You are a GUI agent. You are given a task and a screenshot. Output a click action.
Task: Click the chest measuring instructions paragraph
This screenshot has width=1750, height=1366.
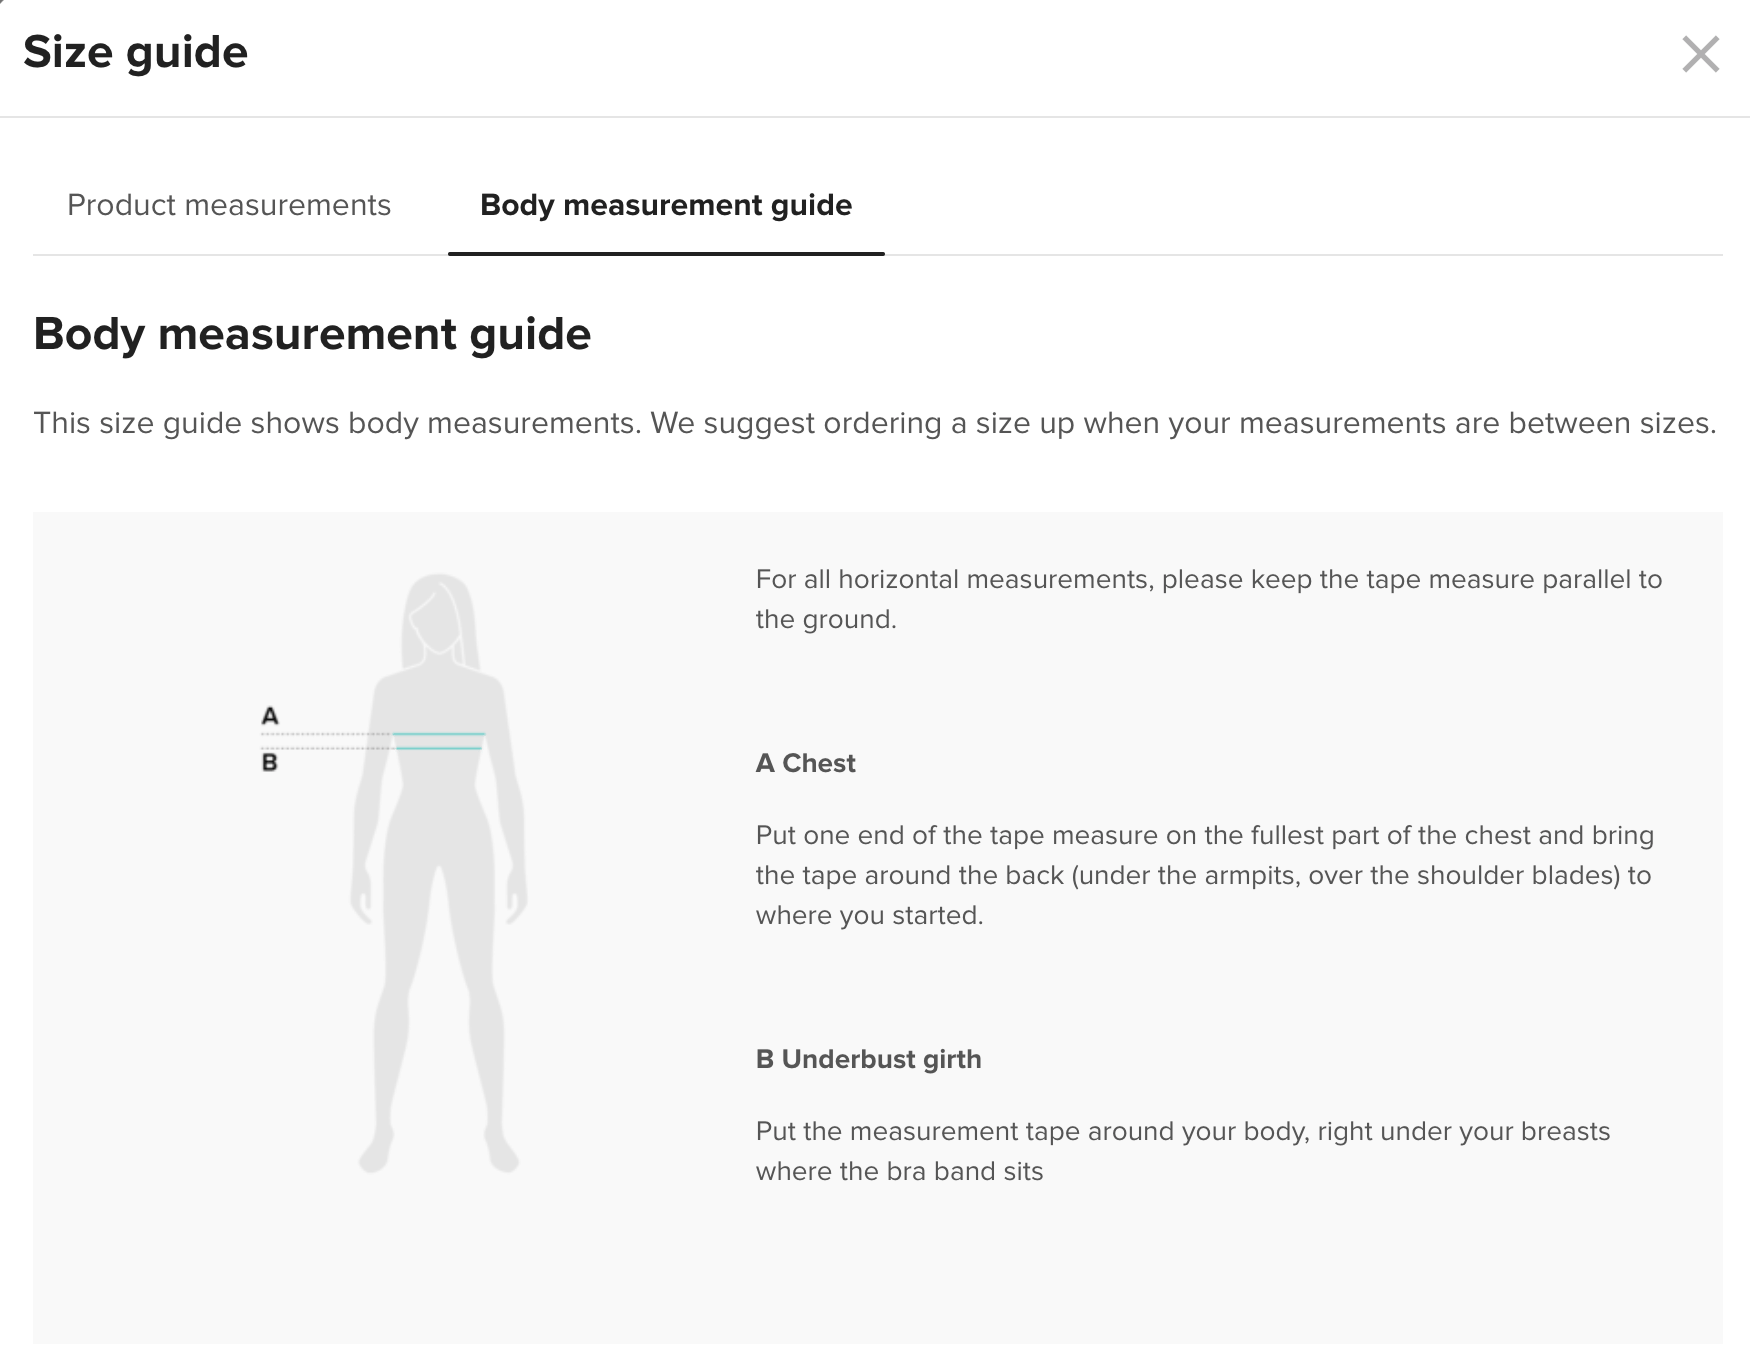coord(1205,875)
